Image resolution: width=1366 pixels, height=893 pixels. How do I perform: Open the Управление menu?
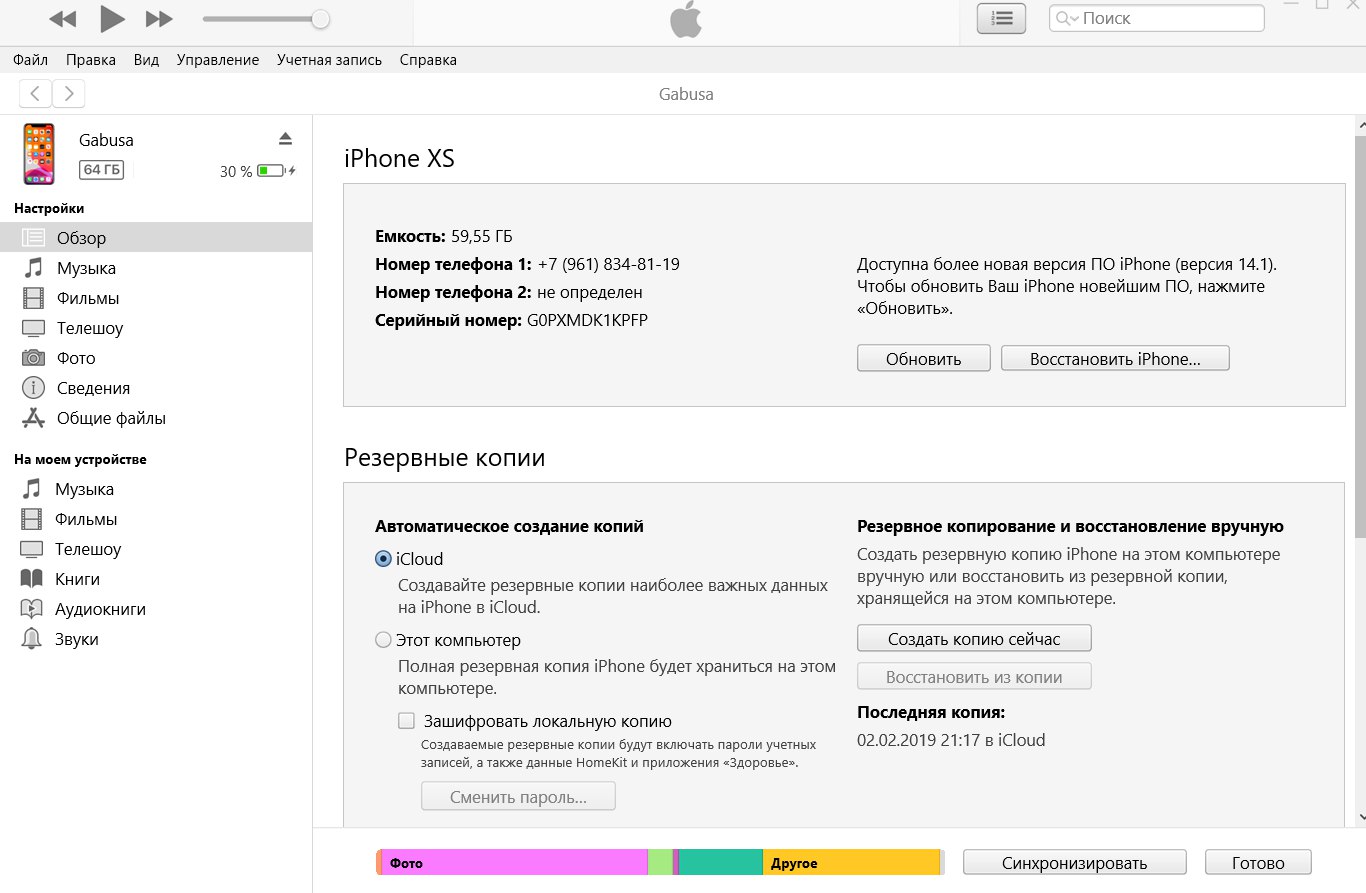(218, 60)
